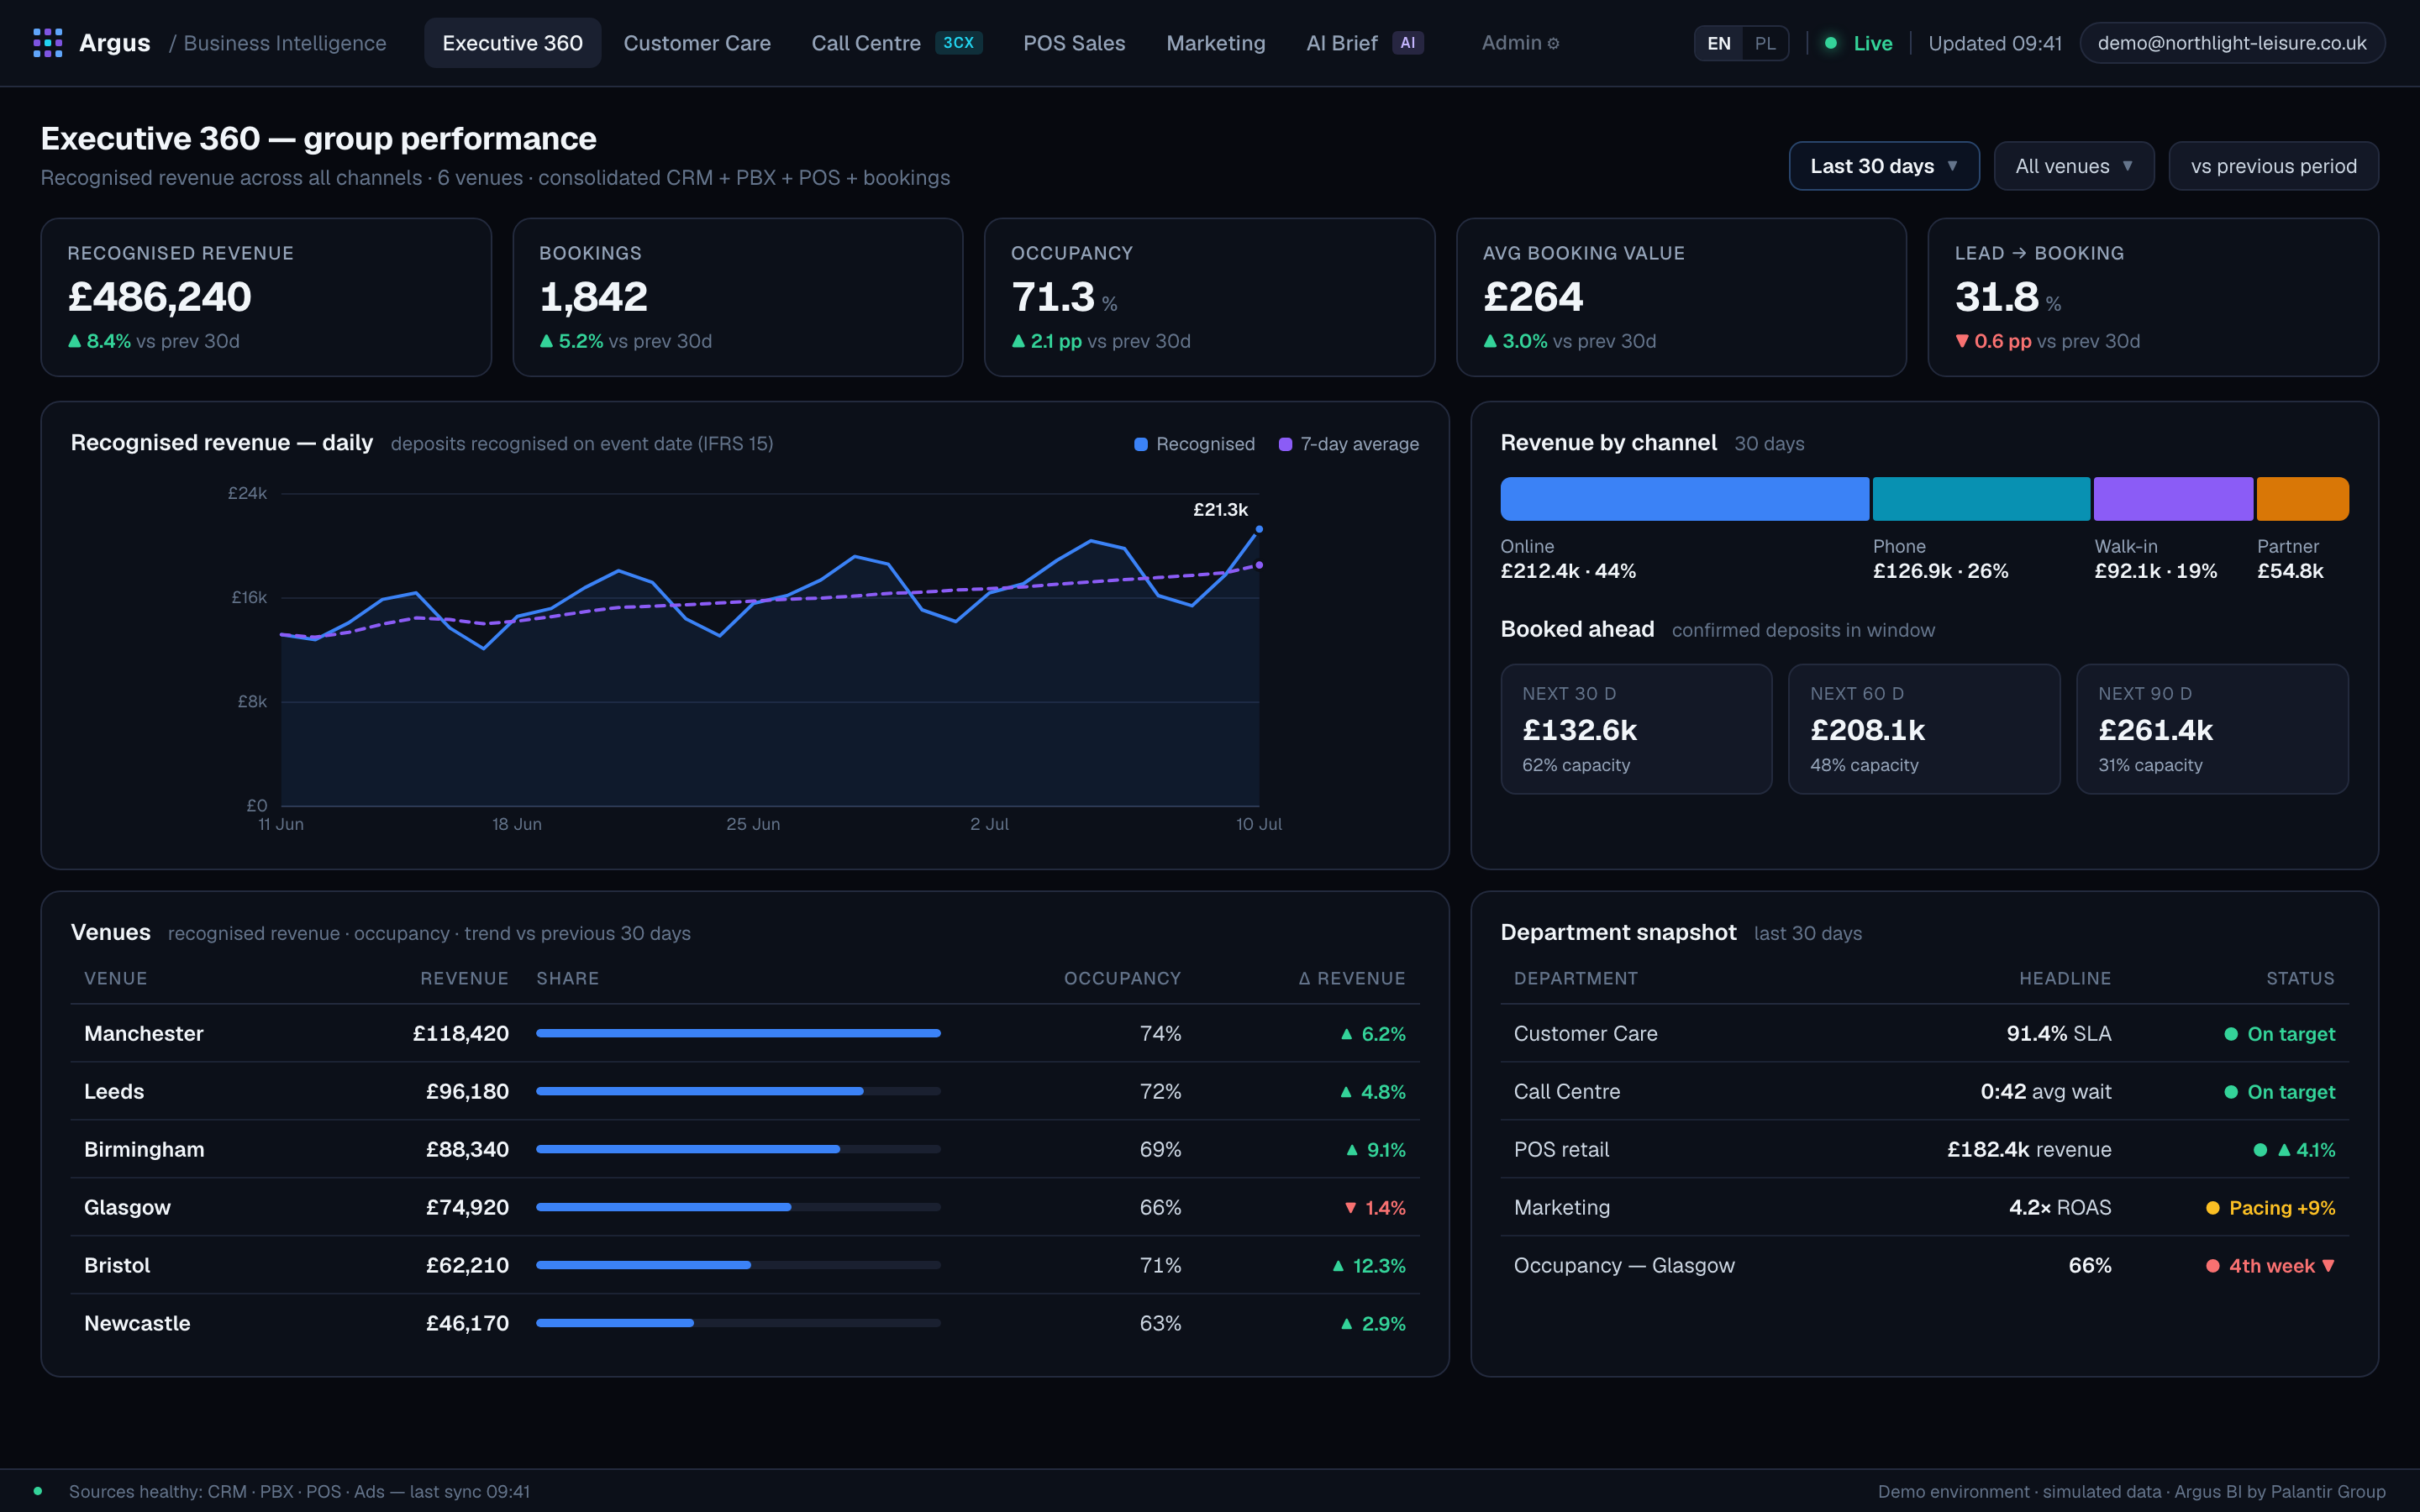Click Birmingham's £88,340 revenue value
This screenshot has height=1512, width=2420.
click(x=467, y=1150)
